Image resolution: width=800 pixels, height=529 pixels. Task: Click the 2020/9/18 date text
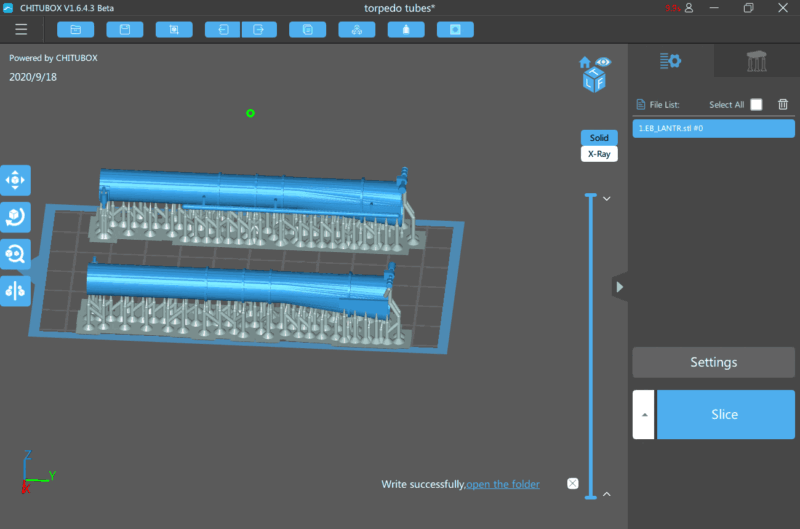pos(33,77)
